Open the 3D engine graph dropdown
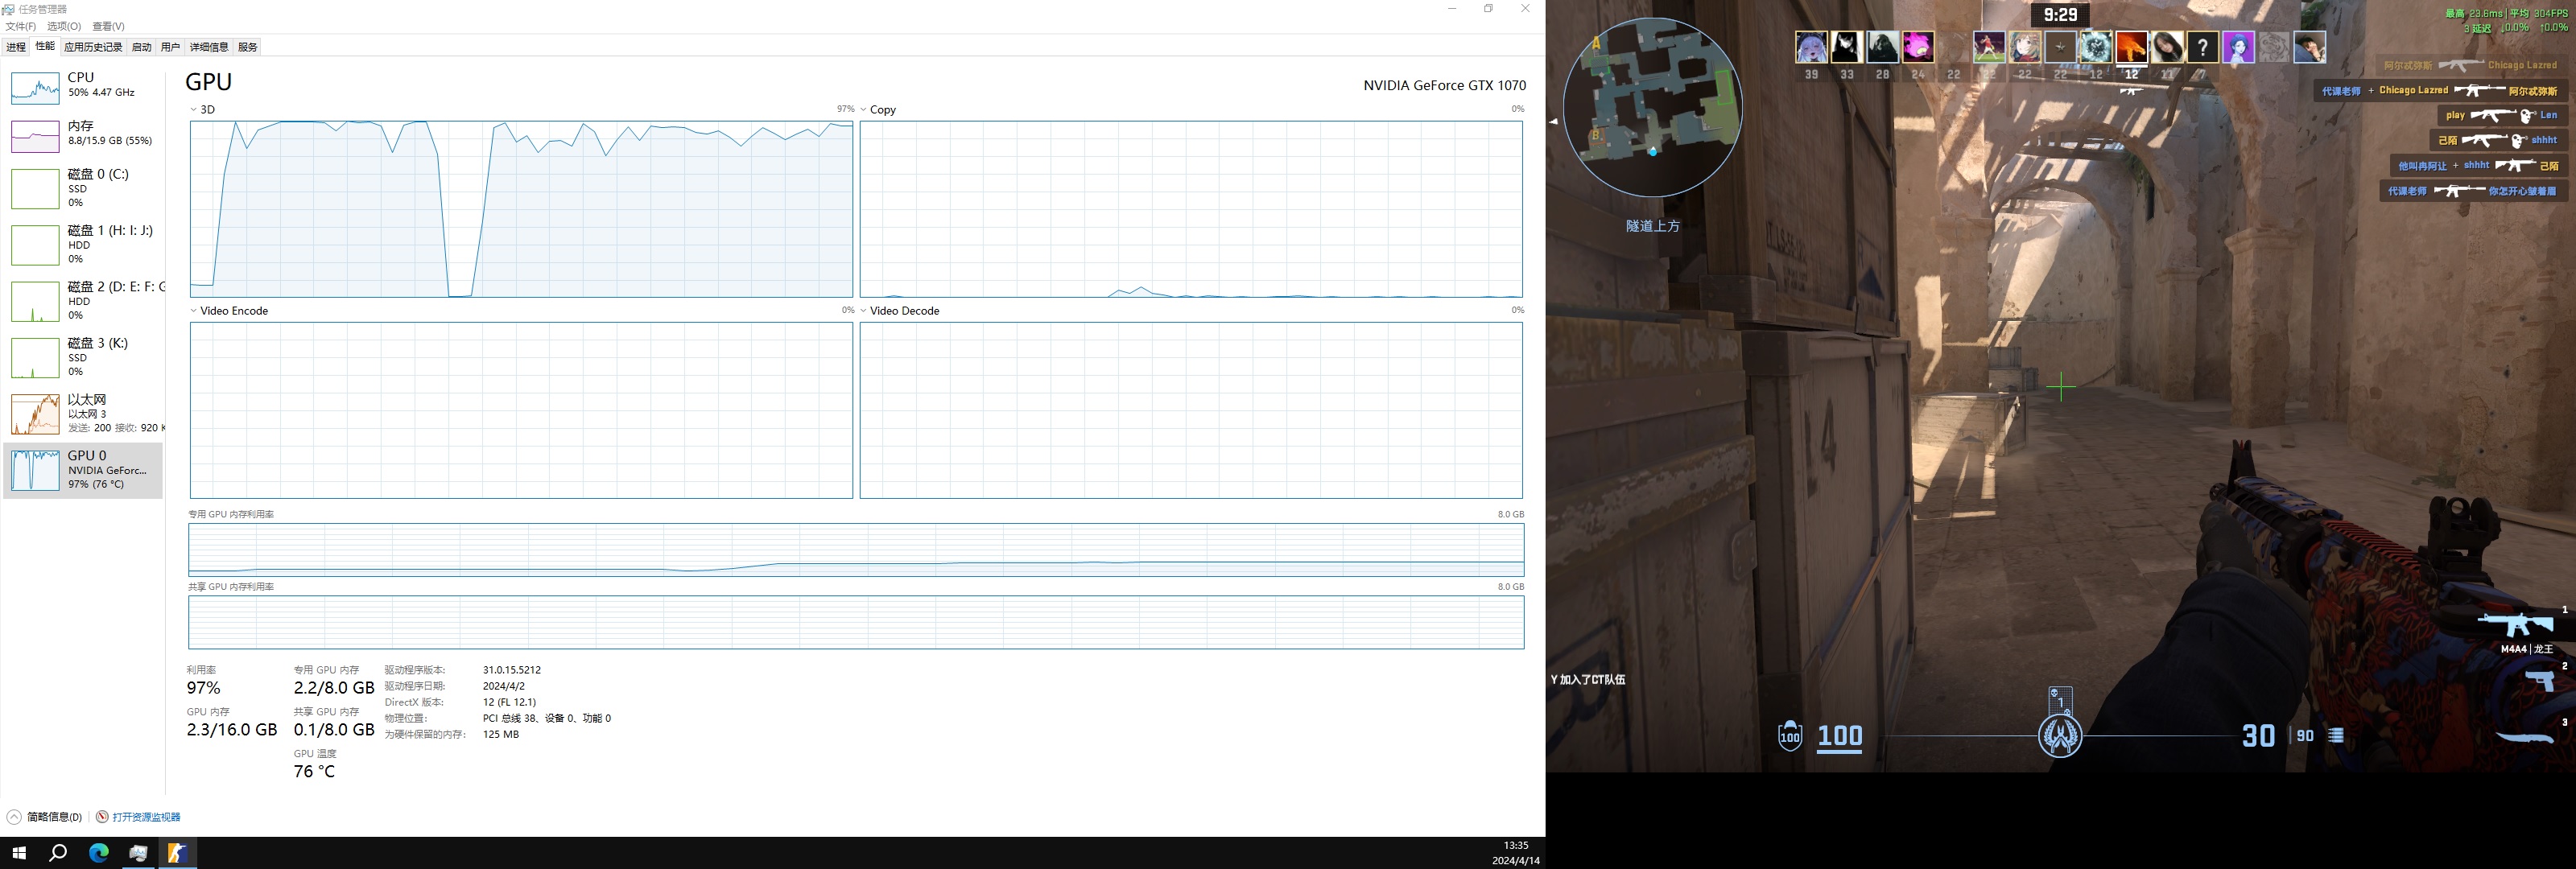The height and width of the screenshot is (869, 2576). [194, 110]
